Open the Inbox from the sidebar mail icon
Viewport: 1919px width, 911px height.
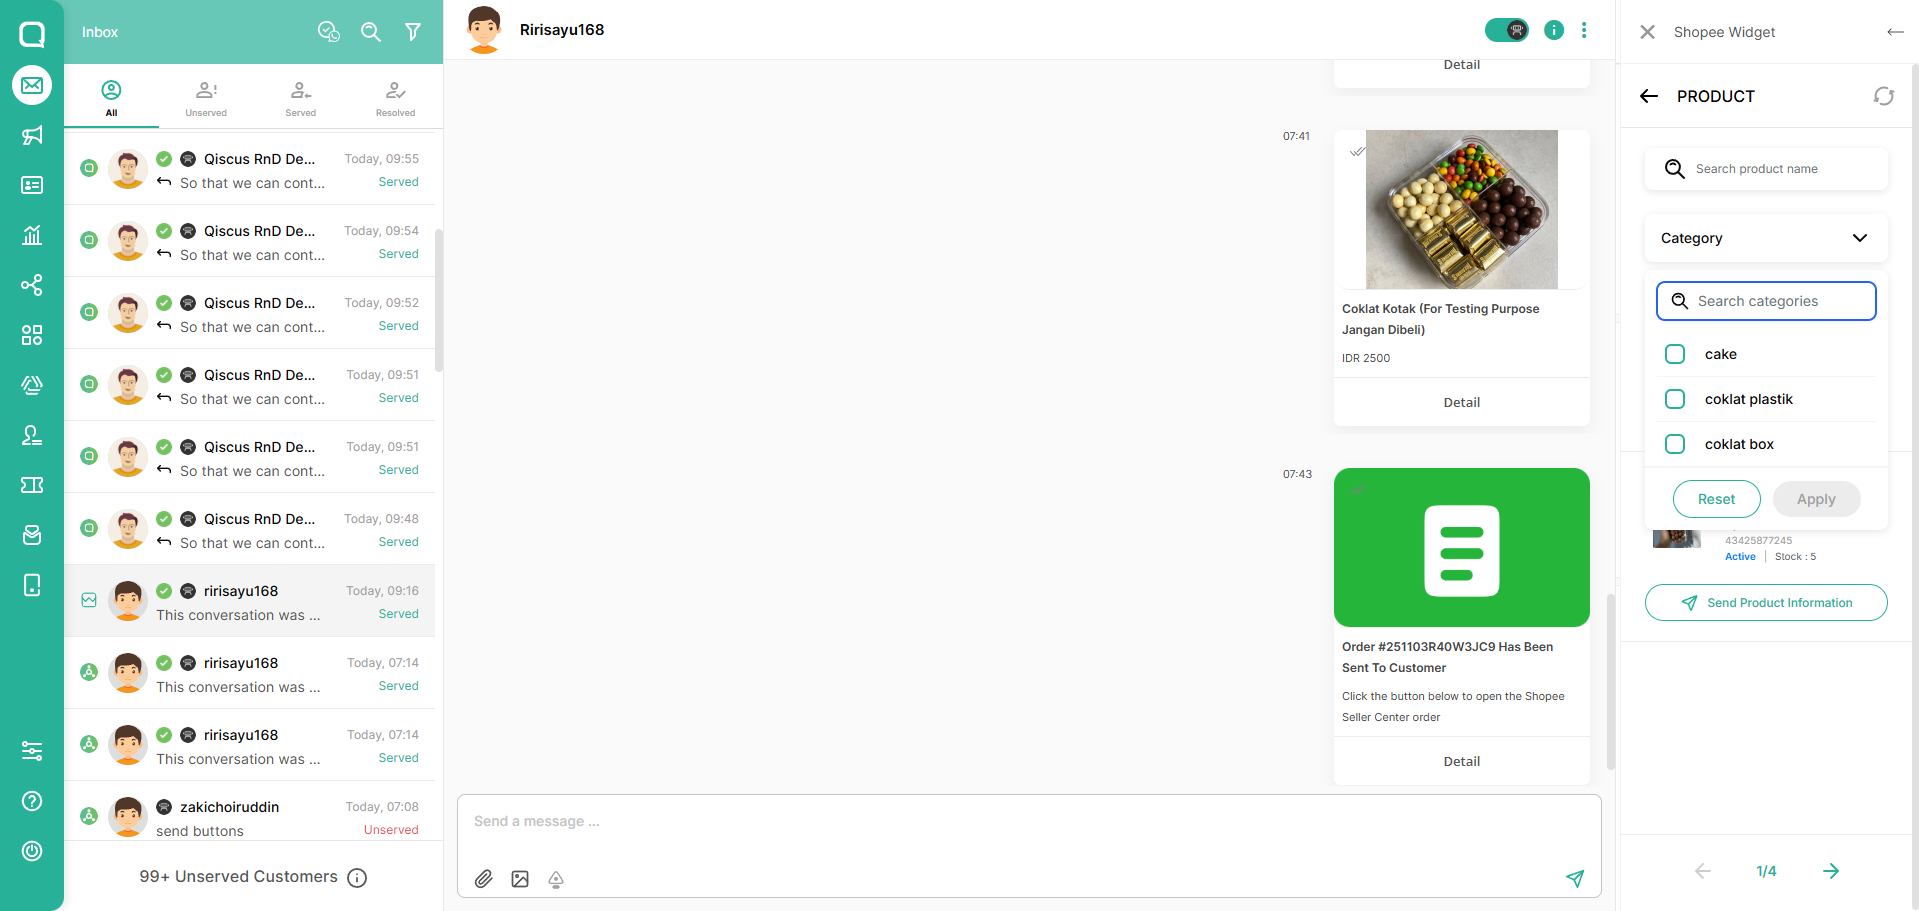[x=32, y=85]
